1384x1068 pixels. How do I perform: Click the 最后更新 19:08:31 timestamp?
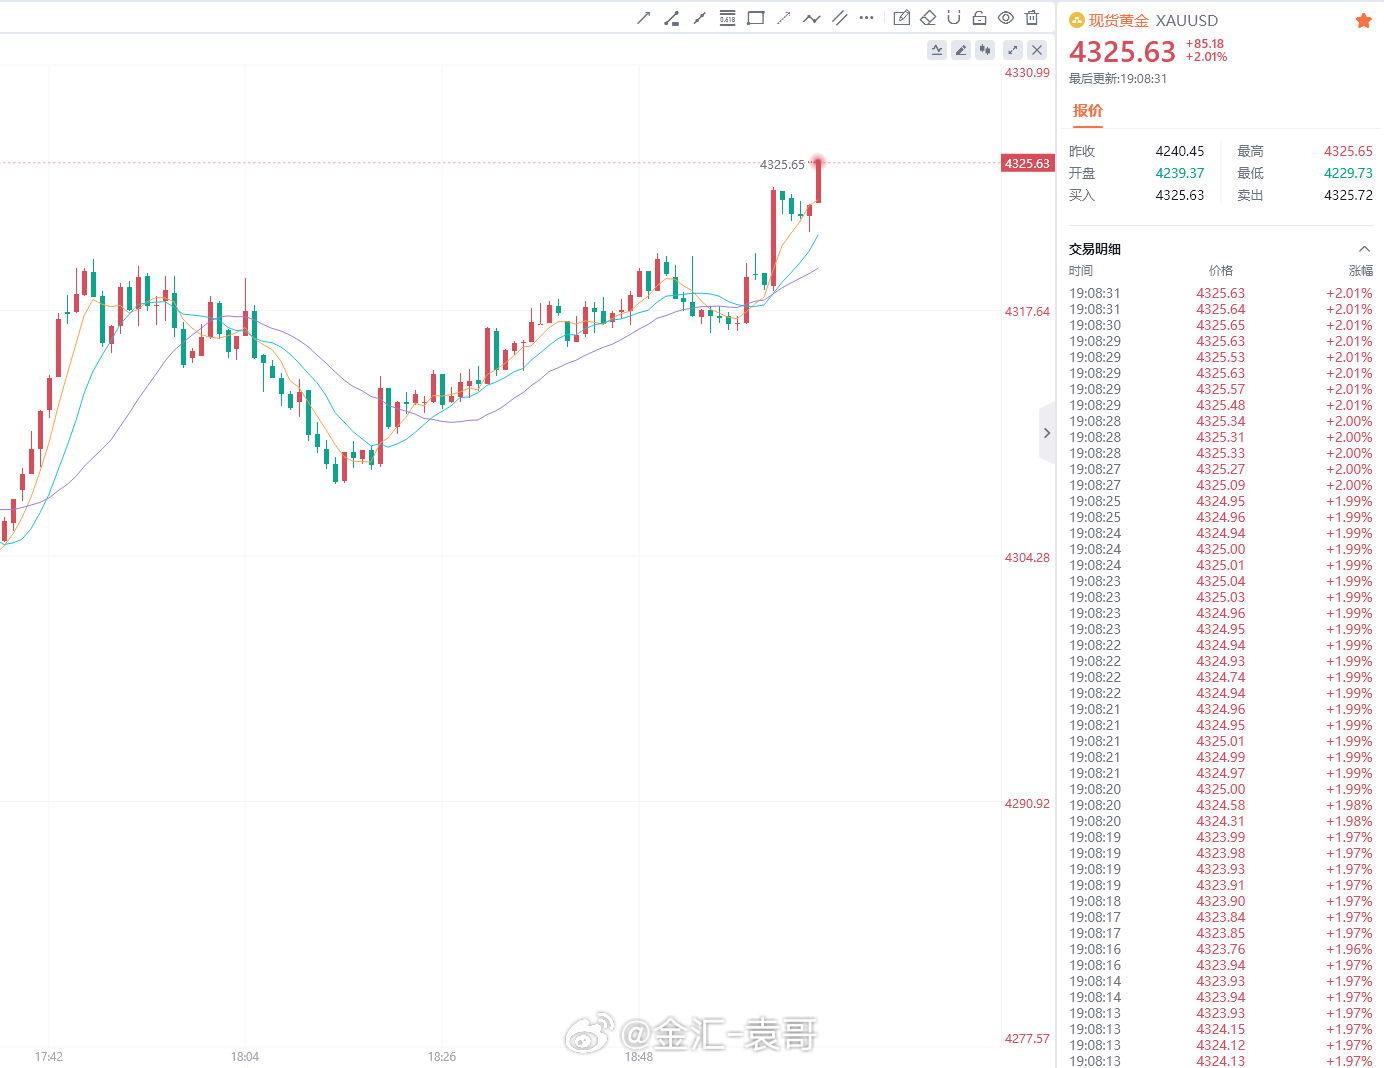(x=1118, y=79)
